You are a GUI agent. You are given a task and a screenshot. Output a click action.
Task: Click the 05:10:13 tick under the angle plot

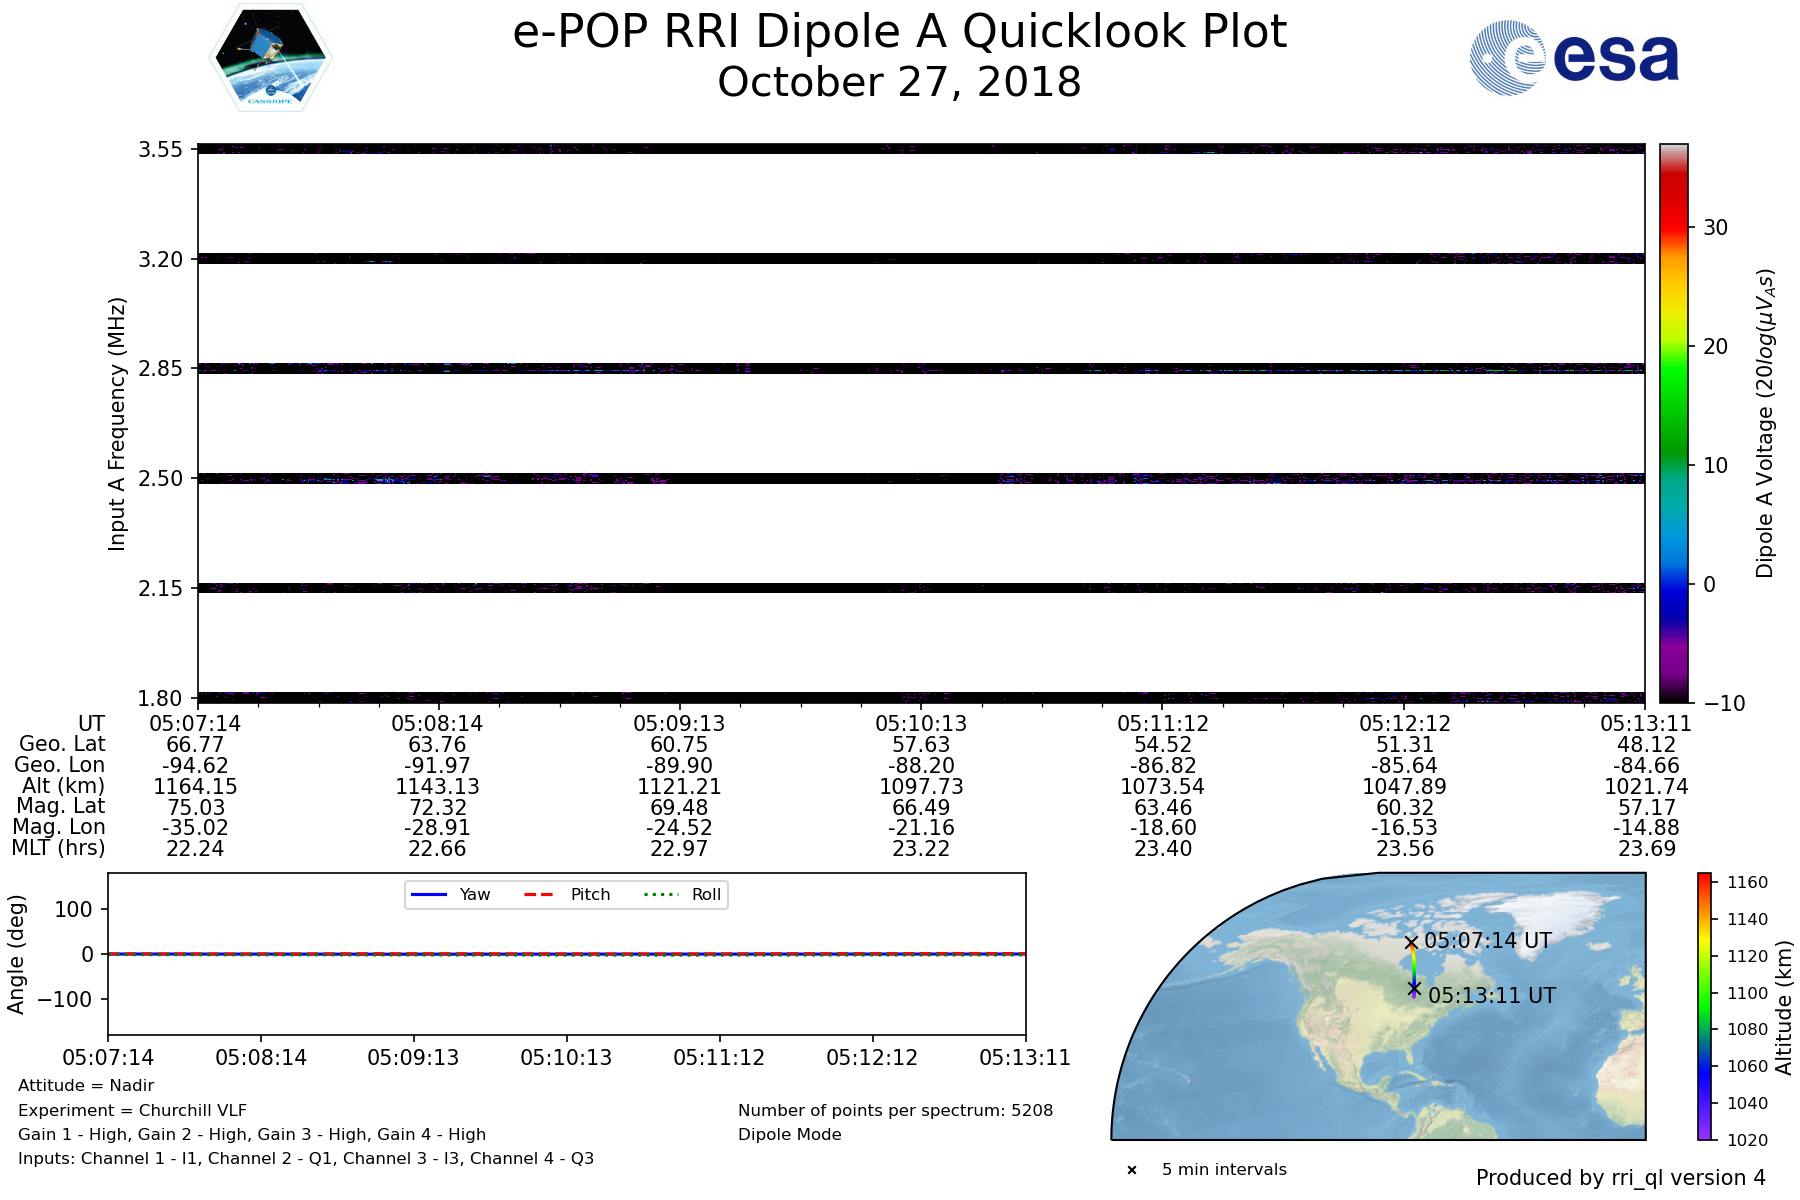click(x=566, y=1058)
